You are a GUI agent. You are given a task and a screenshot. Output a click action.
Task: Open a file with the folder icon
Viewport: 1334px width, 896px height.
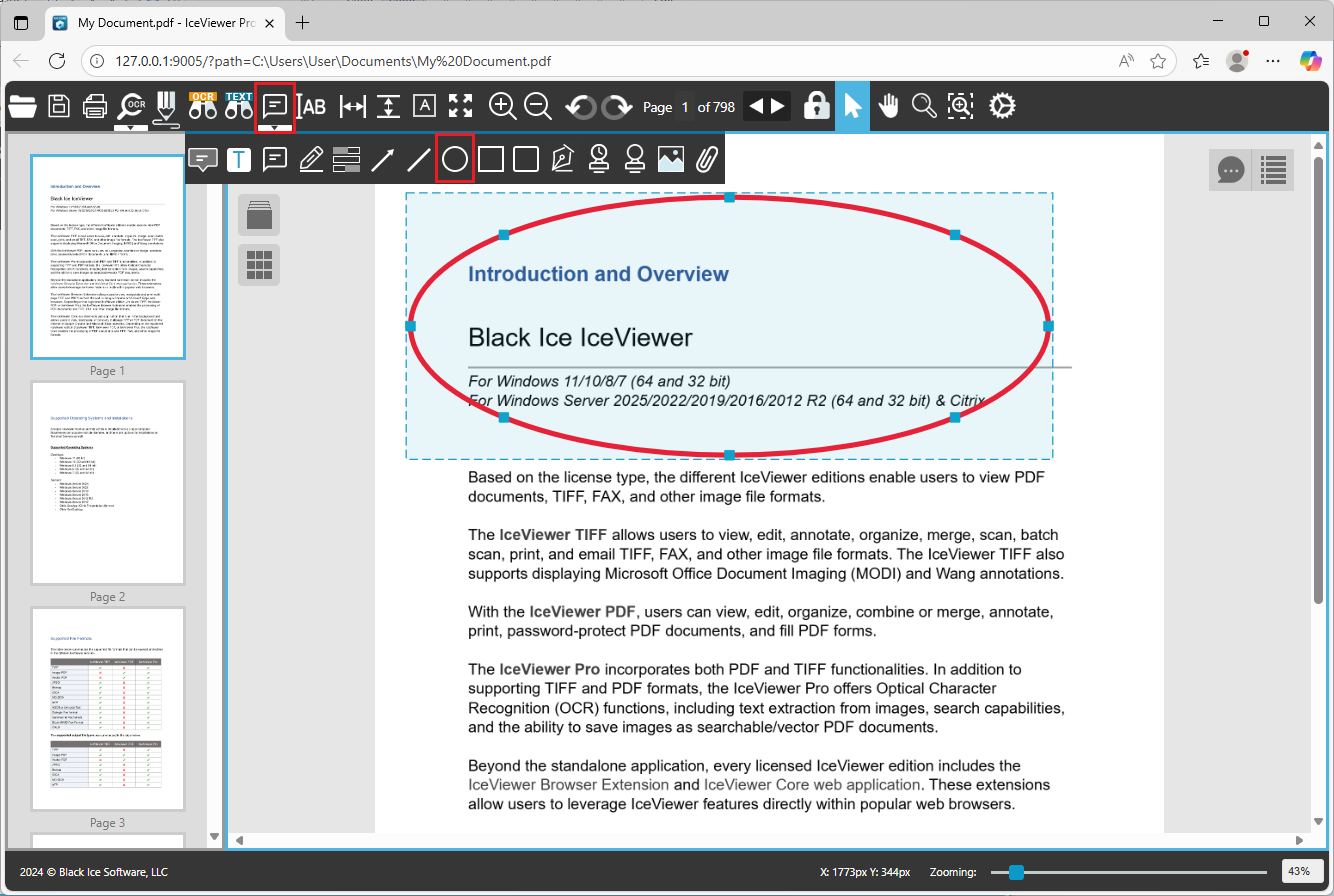click(x=22, y=106)
